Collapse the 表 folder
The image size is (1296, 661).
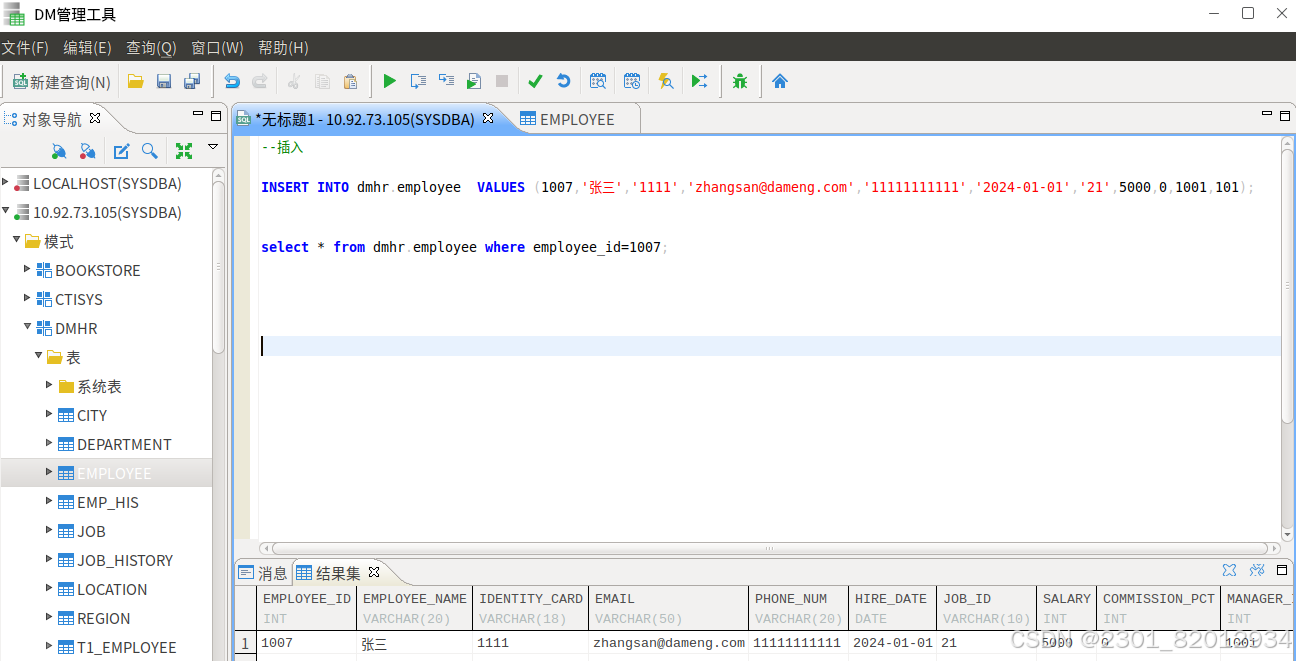click(x=39, y=356)
